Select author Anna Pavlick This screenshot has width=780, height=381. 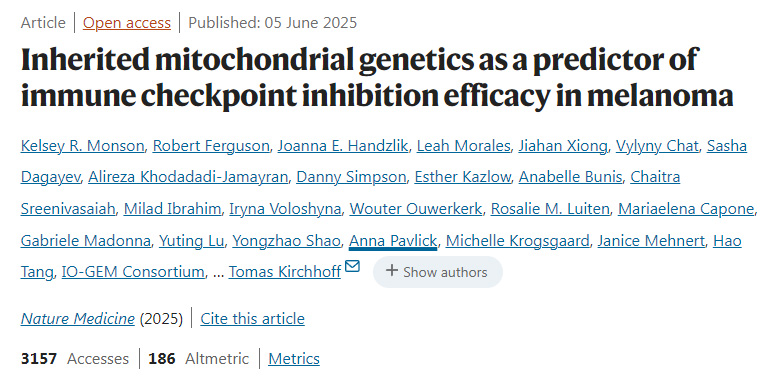click(x=393, y=241)
